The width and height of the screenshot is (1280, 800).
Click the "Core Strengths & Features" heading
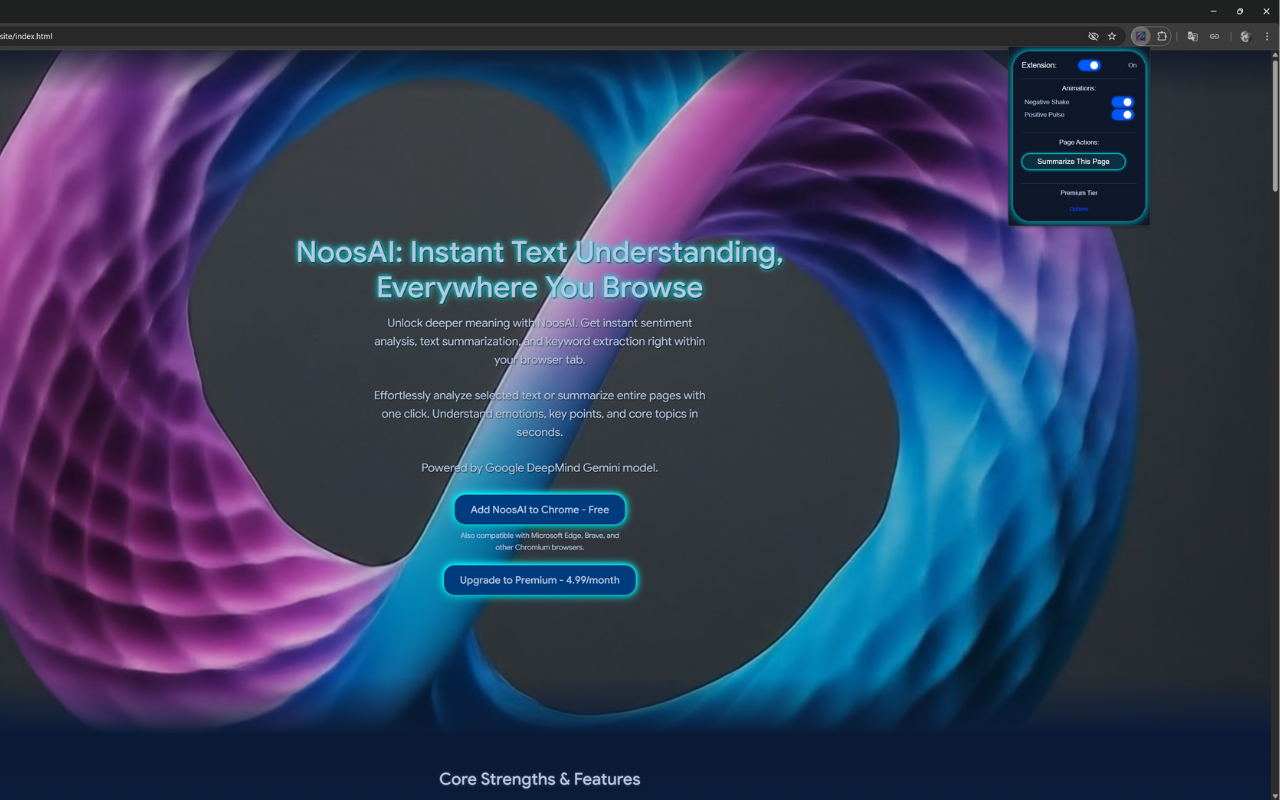pyautogui.click(x=540, y=779)
